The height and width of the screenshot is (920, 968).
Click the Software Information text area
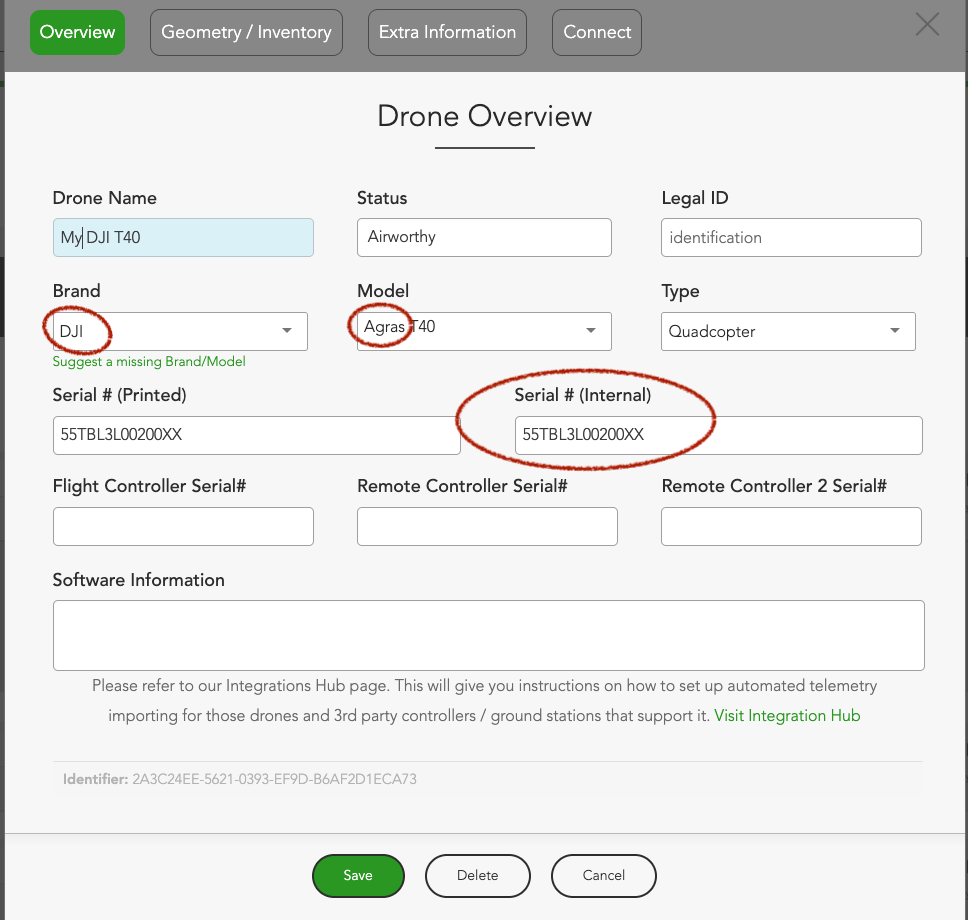(x=489, y=635)
